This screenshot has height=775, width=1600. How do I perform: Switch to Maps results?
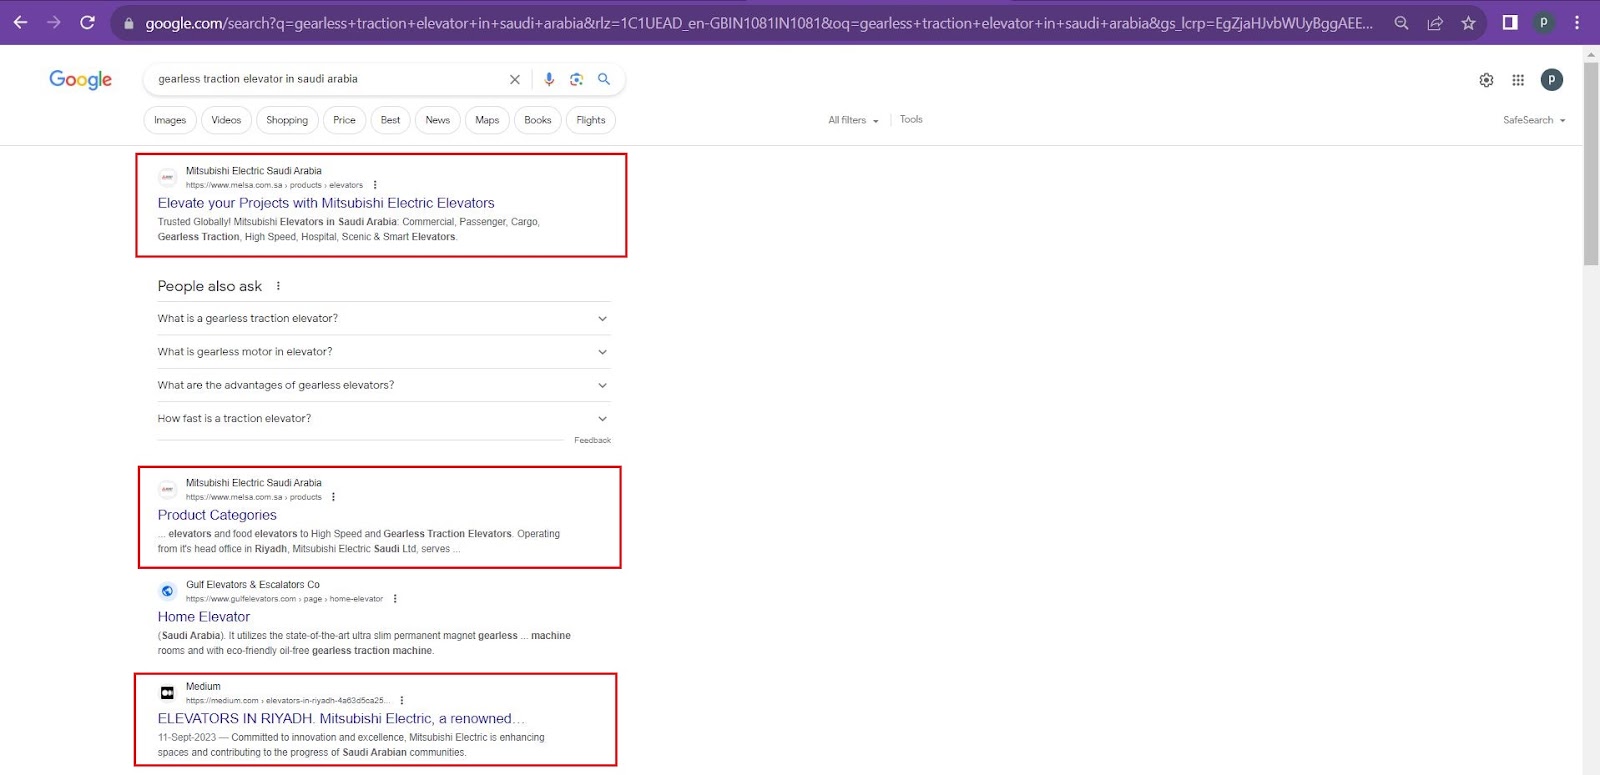[487, 120]
